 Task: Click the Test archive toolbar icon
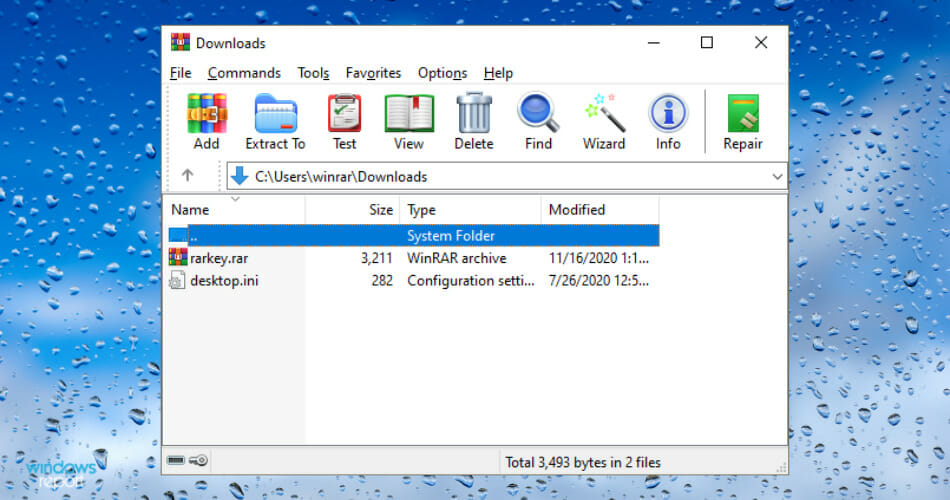point(344,113)
